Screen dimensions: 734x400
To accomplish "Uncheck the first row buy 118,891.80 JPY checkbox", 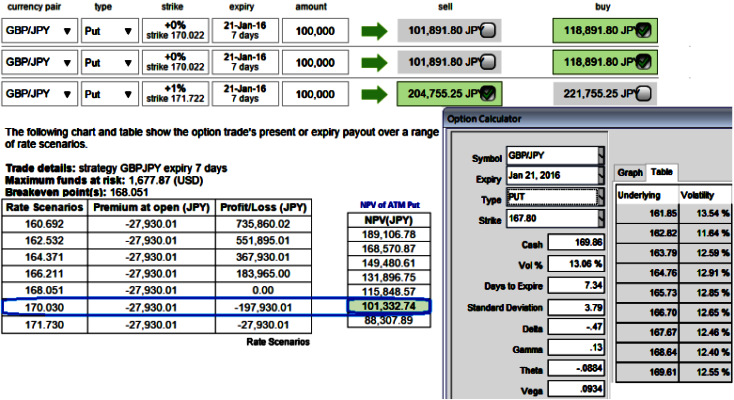I will 644,31.
